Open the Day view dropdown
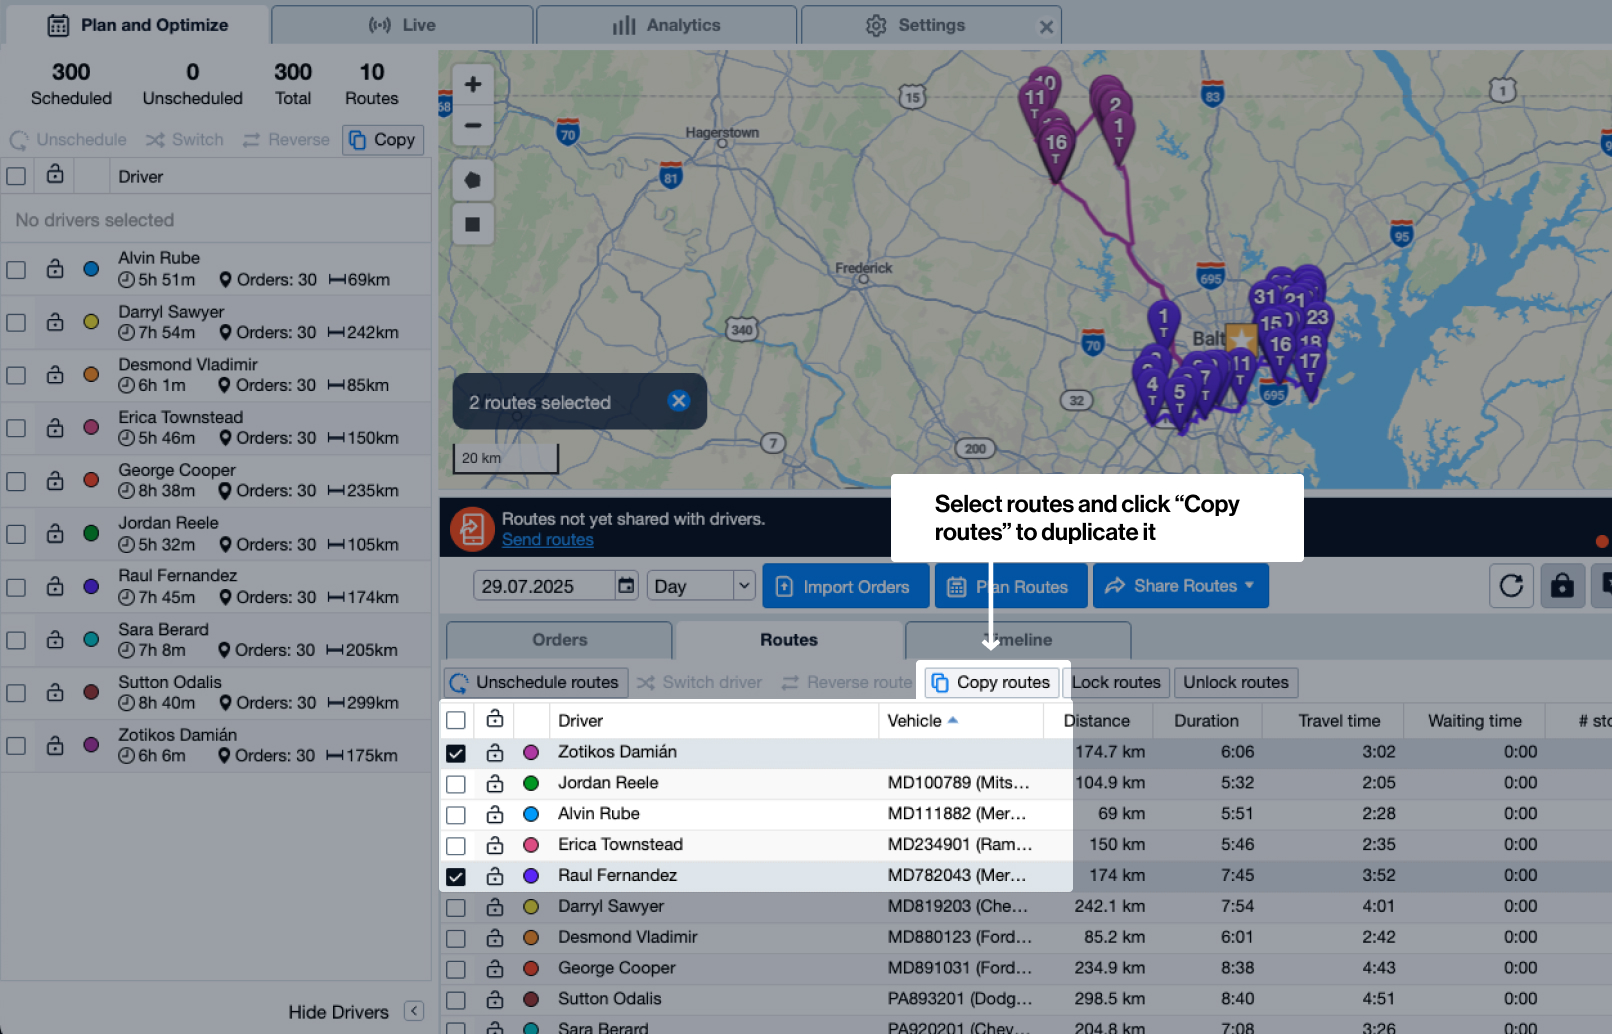The width and height of the screenshot is (1612, 1034). 701,586
